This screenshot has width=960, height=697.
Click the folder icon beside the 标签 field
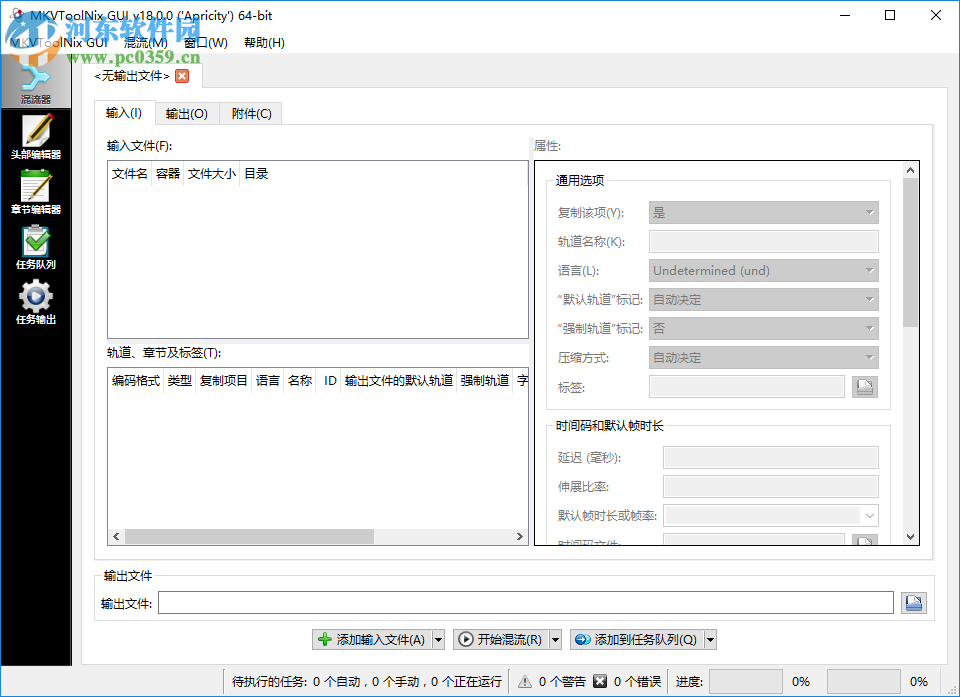click(x=864, y=386)
